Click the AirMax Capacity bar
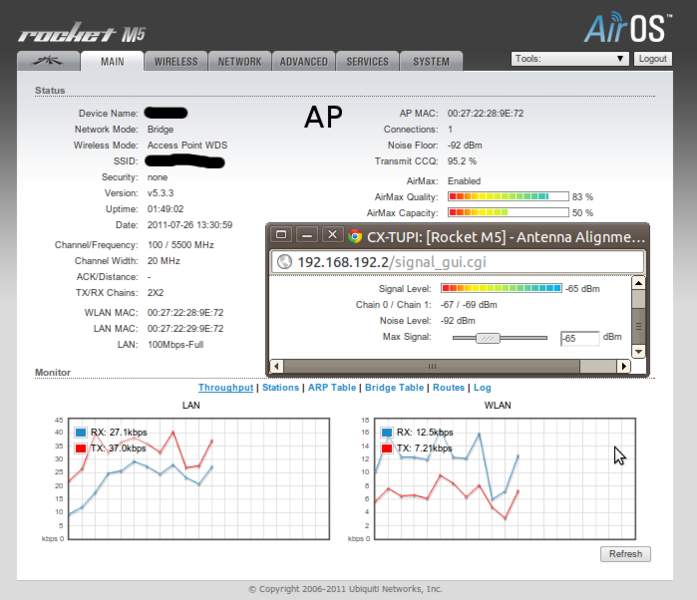This screenshot has height=600, width=697. (508, 212)
